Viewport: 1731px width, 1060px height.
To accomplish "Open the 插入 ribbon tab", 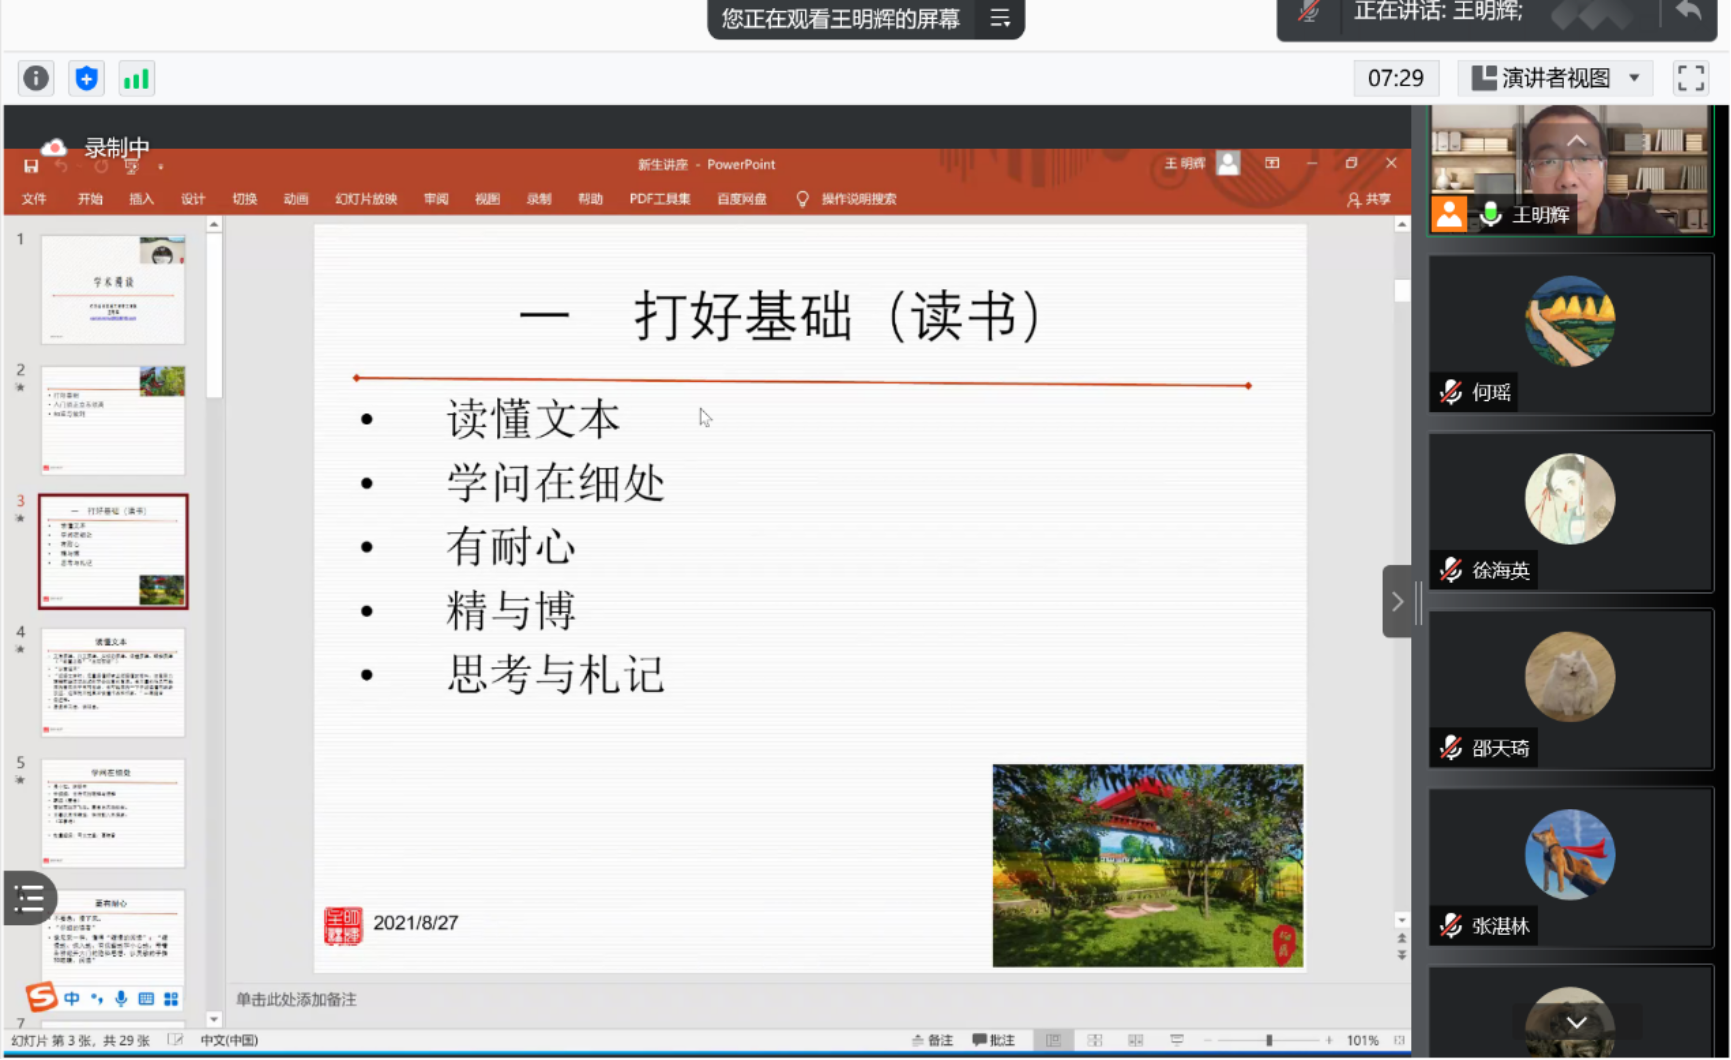I will coord(141,199).
